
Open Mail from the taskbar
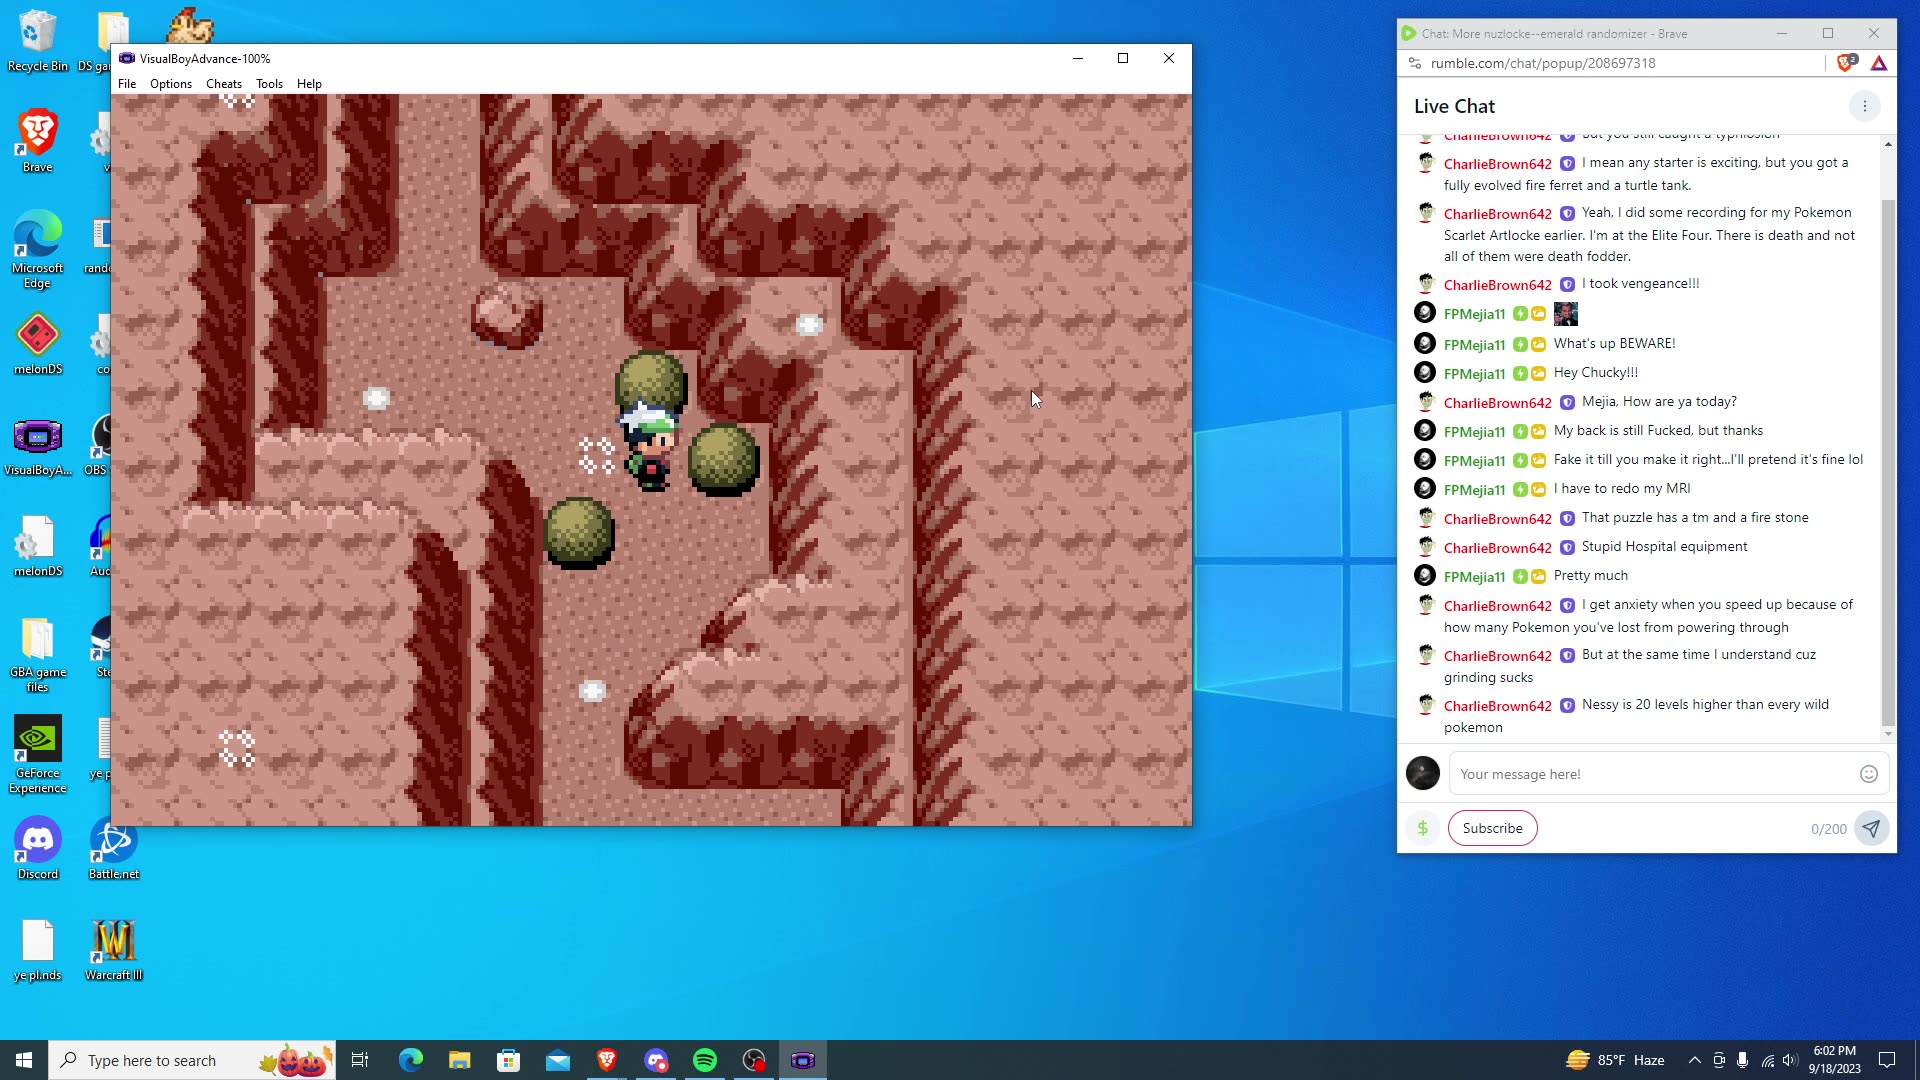coord(558,1060)
